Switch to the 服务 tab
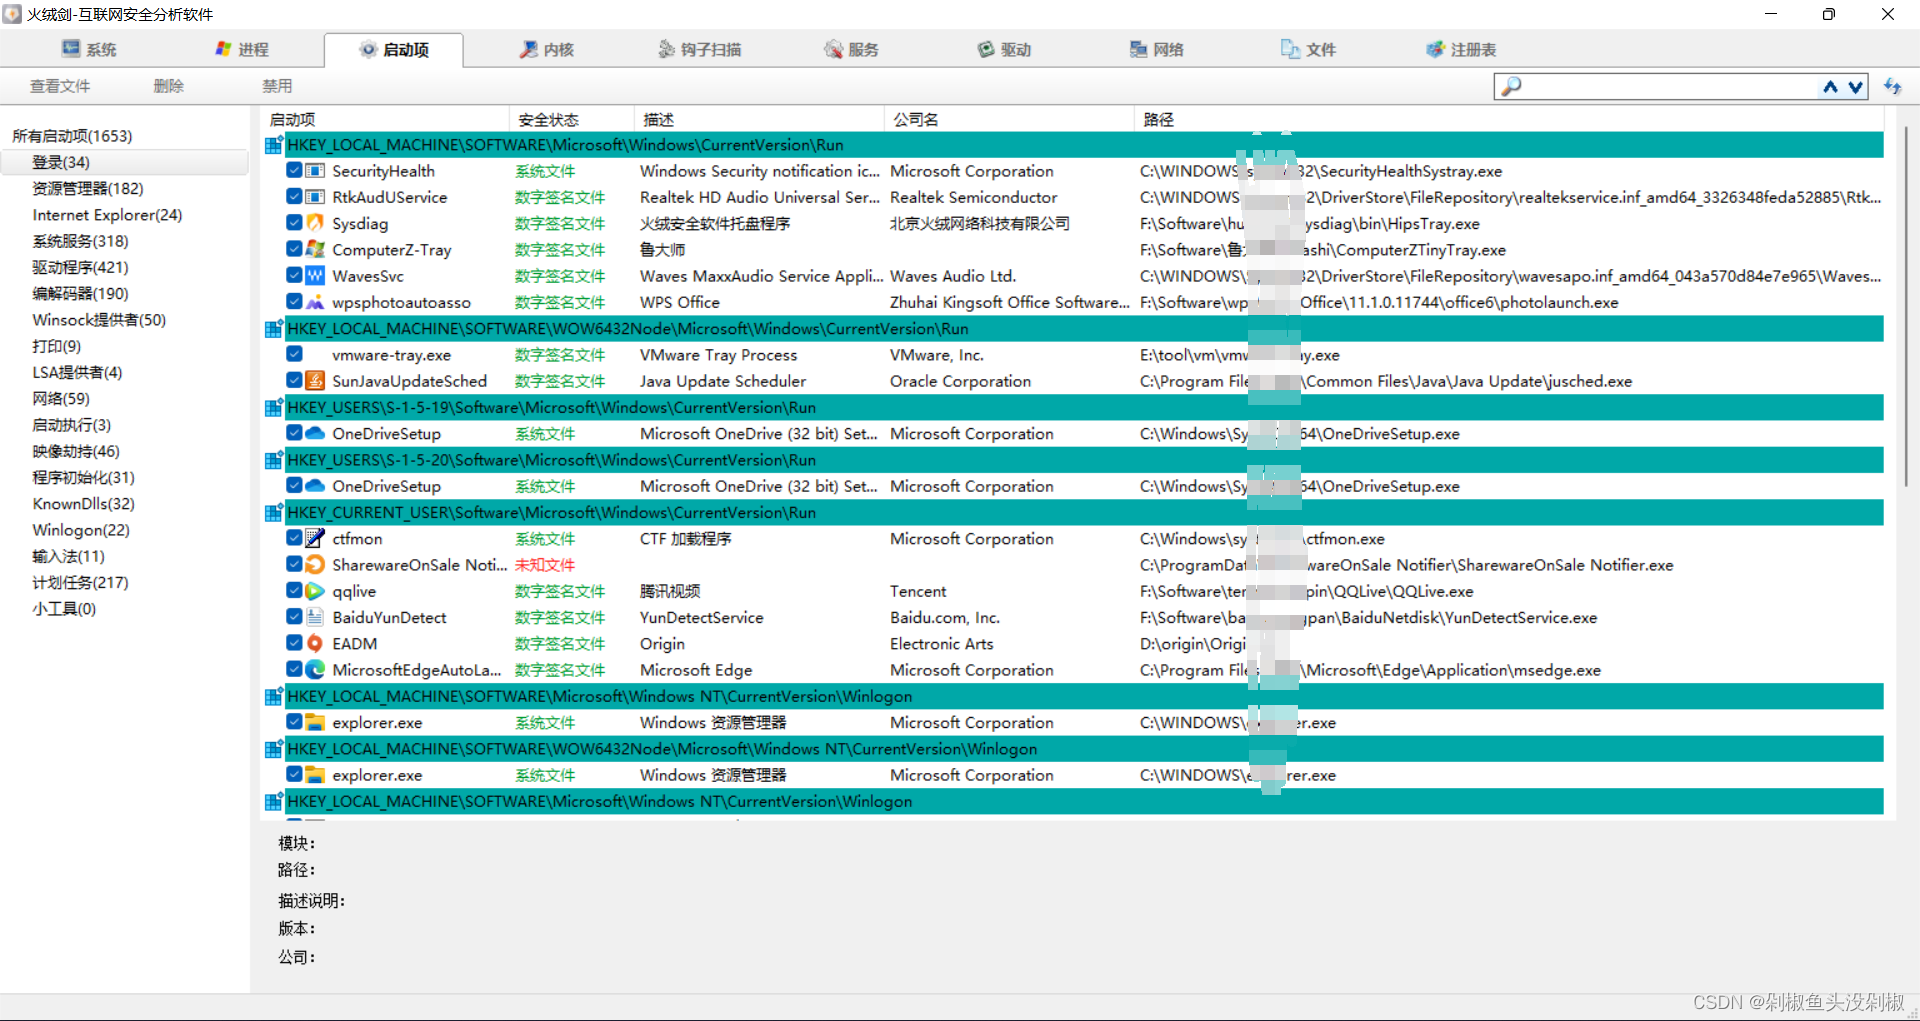This screenshot has height=1021, width=1920. pos(852,49)
